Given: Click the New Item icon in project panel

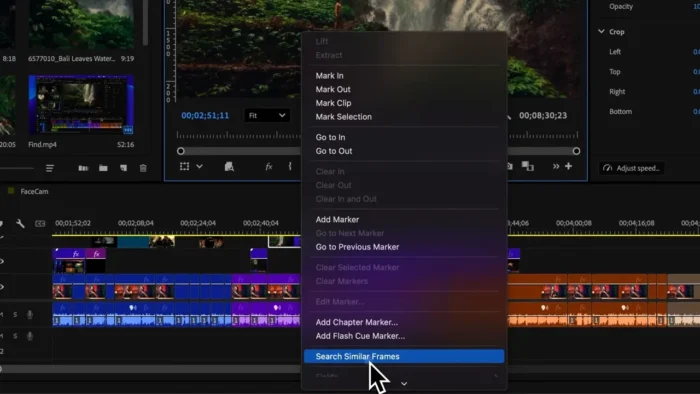Looking at the screenshot, I should pos(123,168).
